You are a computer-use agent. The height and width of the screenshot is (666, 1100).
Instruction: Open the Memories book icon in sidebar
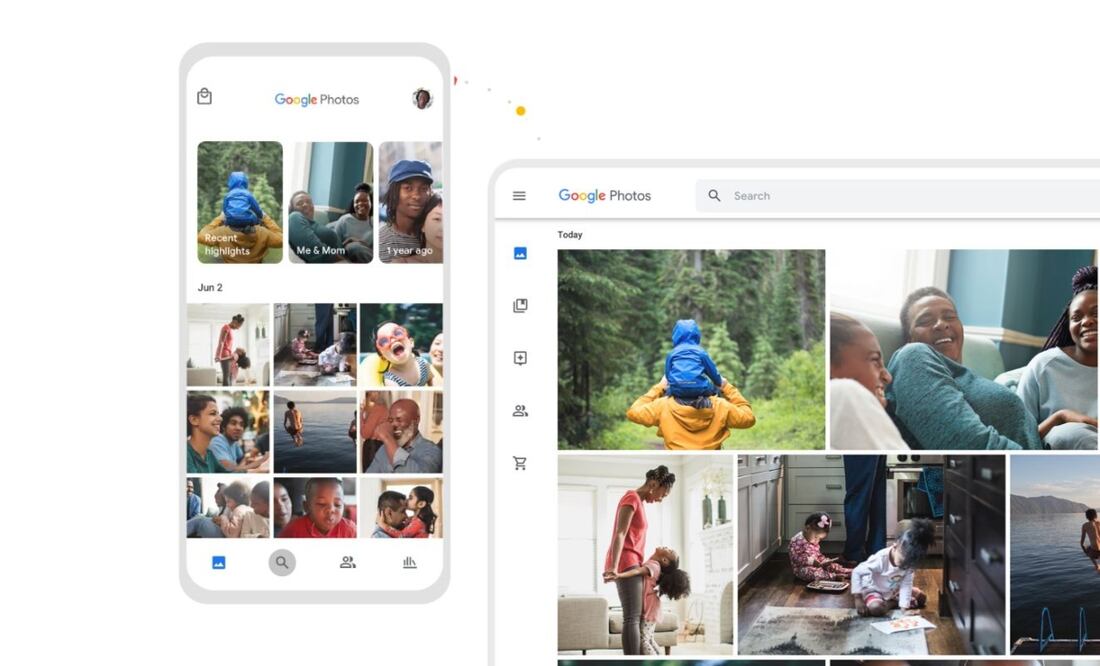pyautogui.click(x=519, y=306)
